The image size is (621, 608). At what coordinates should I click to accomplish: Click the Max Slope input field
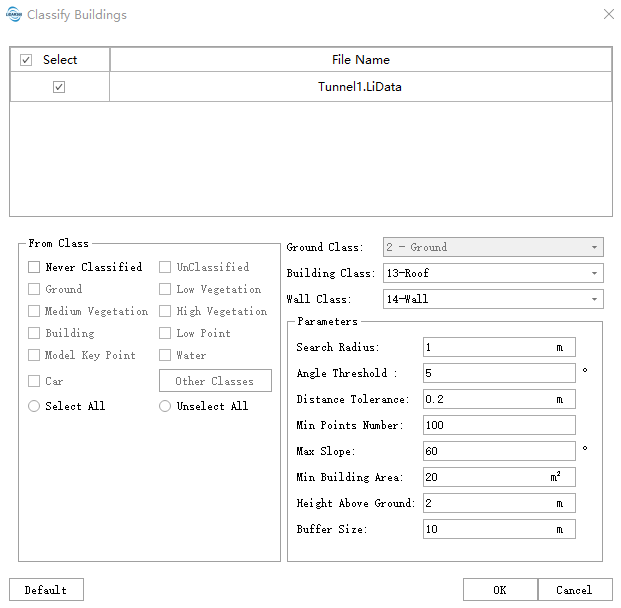[x=498, y=451]
